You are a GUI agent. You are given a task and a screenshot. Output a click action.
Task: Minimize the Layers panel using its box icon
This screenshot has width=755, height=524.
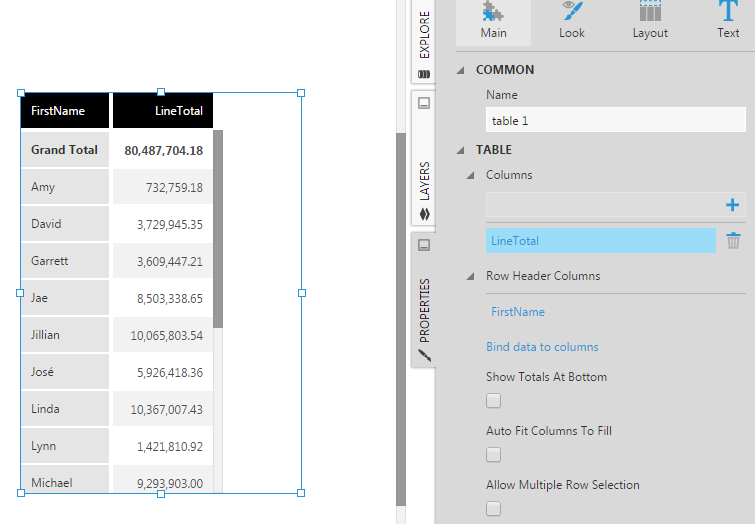pyautogui.click(x=424, y=103)
